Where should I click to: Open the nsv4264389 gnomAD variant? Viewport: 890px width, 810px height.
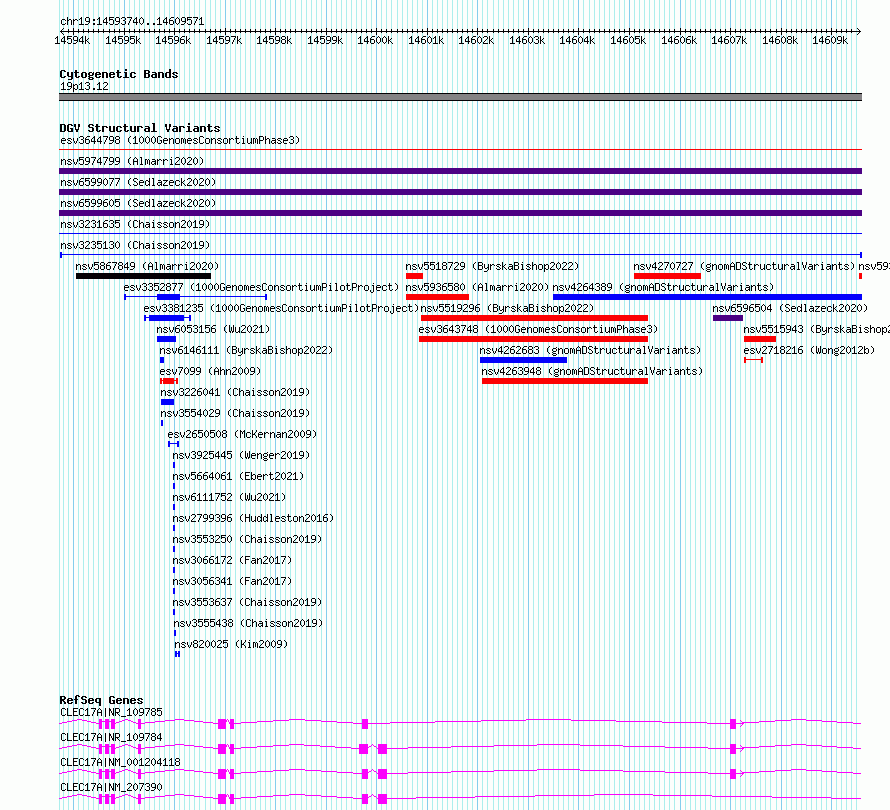pyautogui.click(x=663, y=287)
